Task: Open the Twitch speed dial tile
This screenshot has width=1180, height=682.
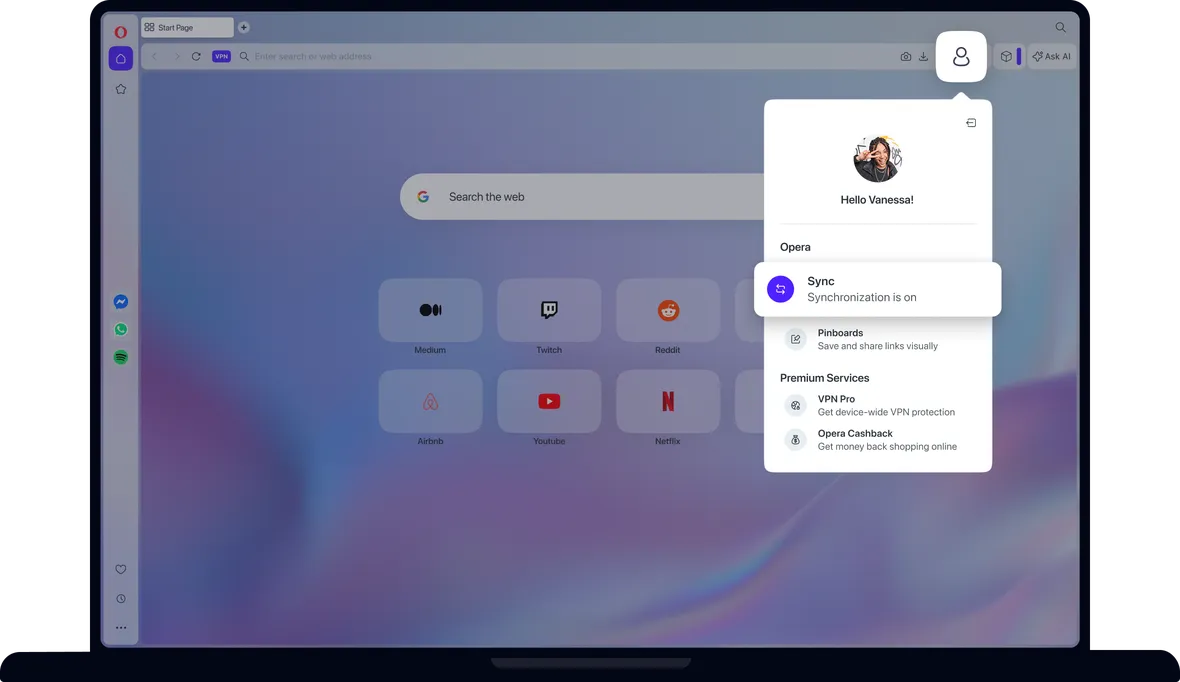Action: coord(549,310)
